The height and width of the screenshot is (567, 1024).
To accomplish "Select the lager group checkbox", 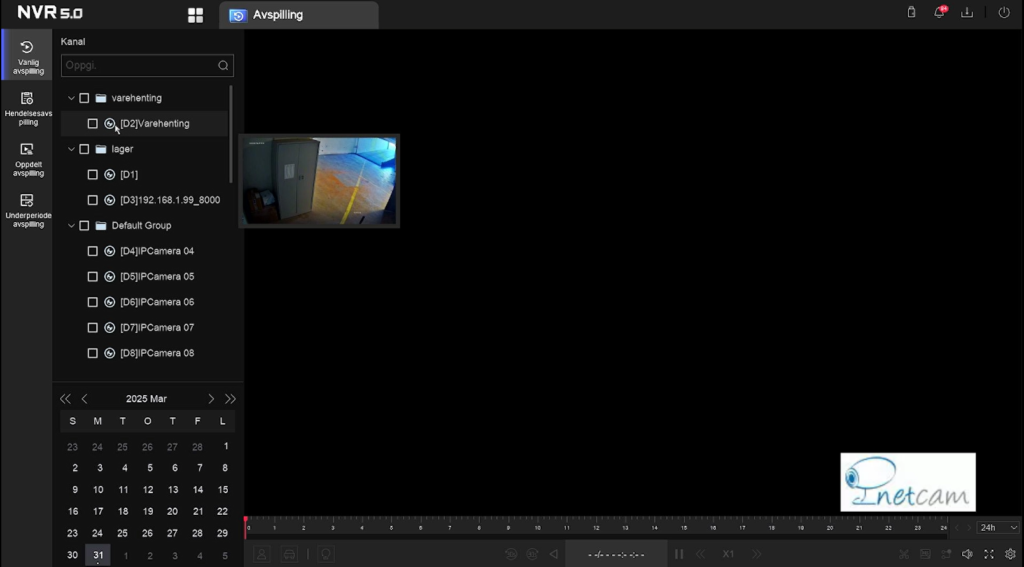I will 84,149.
